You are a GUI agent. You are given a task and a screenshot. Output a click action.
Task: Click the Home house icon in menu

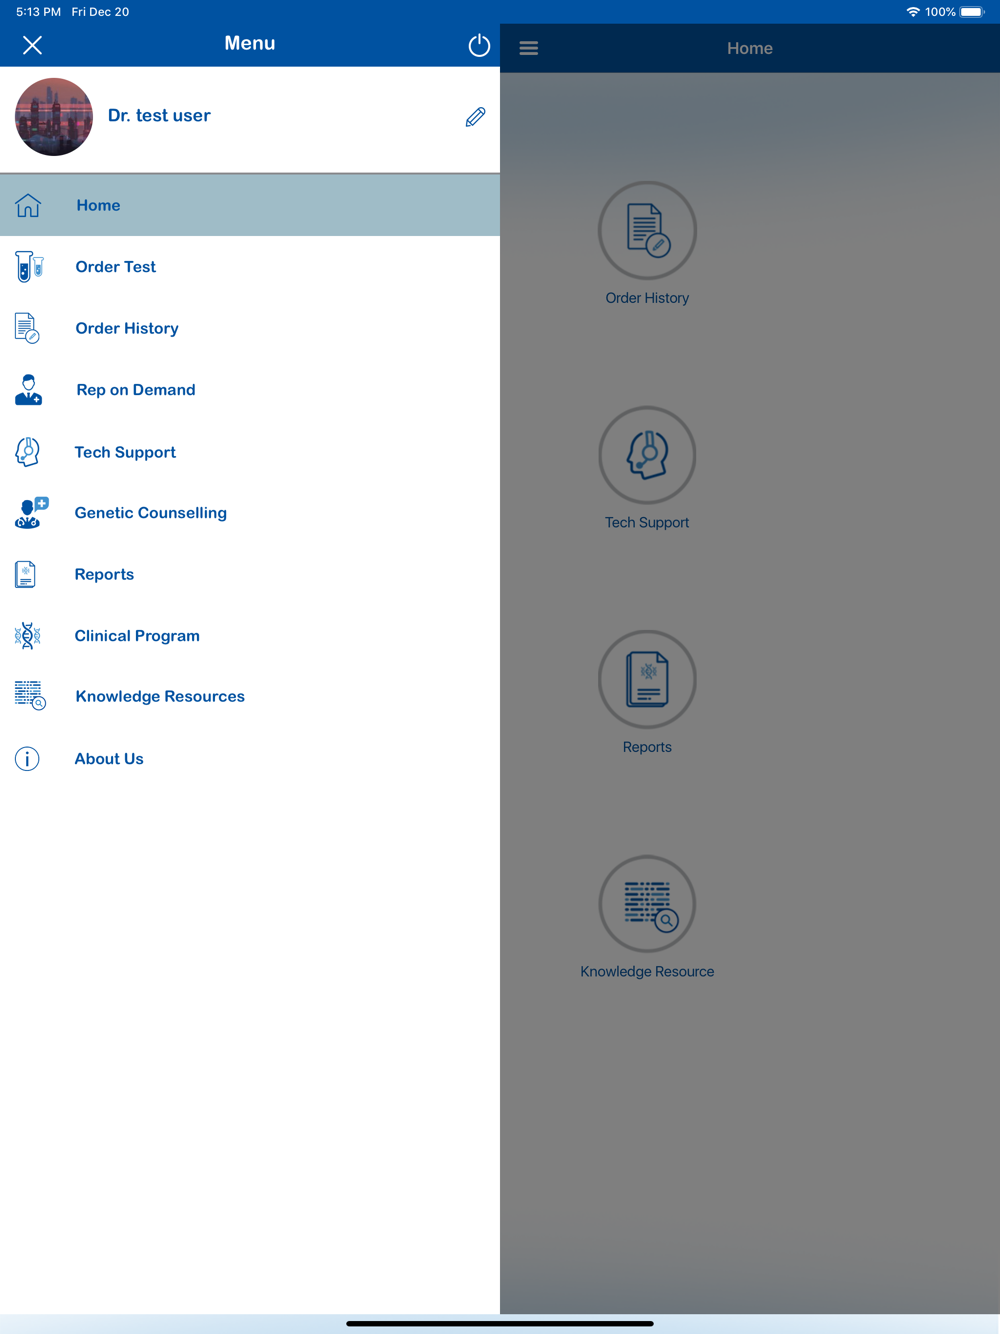(x=28, y=205)
